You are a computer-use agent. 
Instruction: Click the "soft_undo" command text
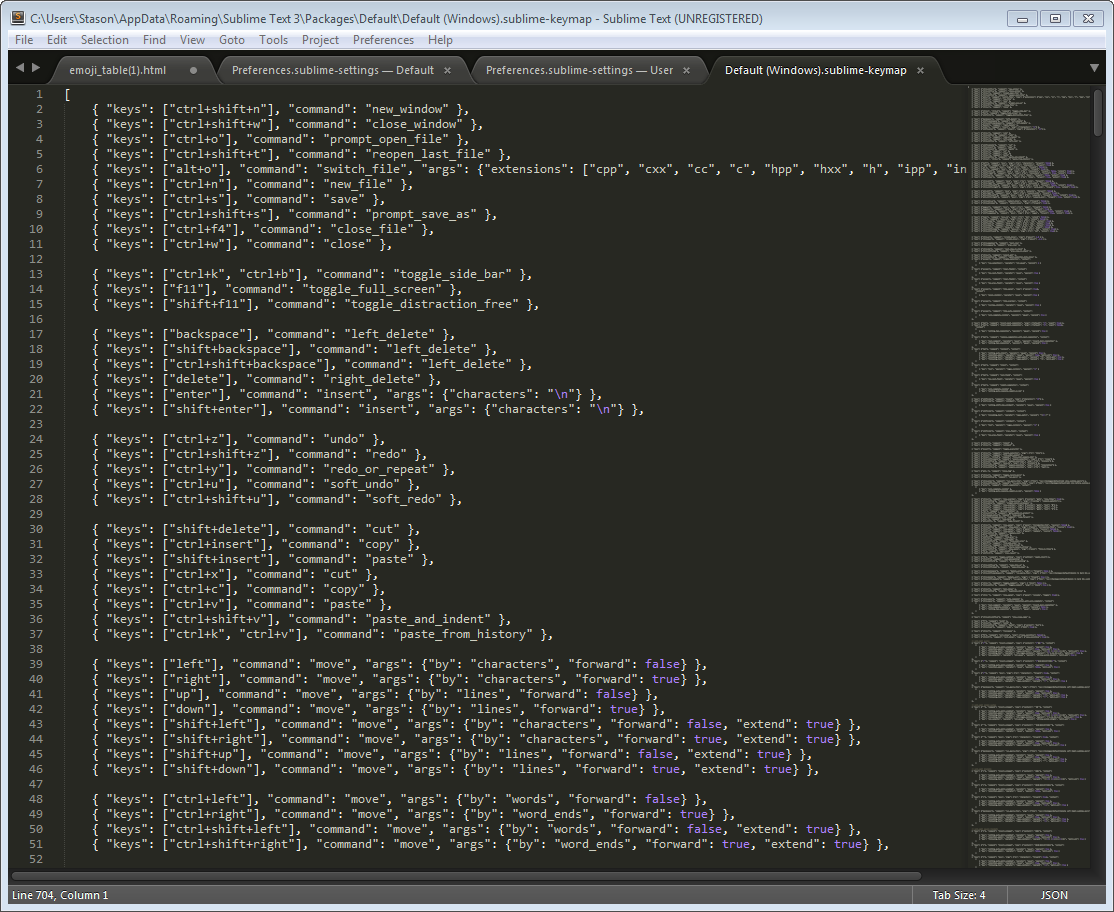coord(365,484)
